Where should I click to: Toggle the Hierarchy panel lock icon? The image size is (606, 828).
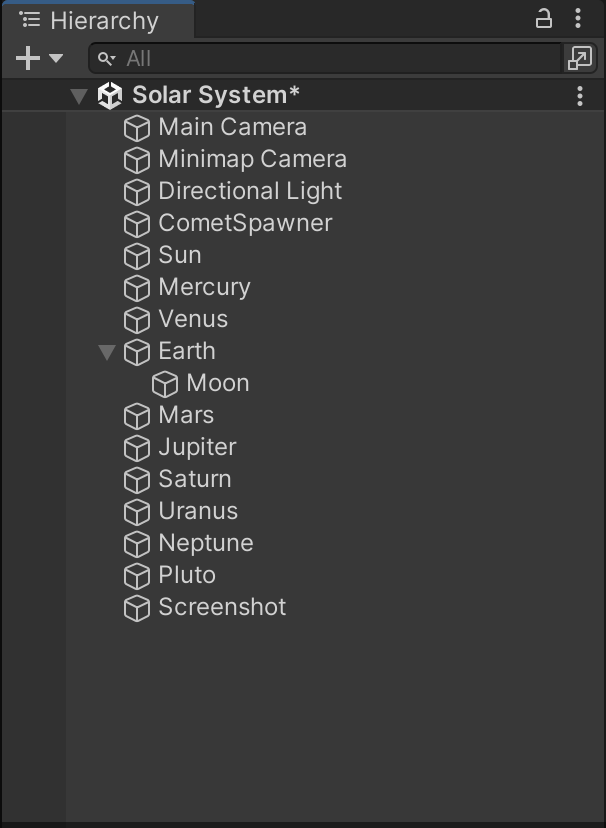[544, 19]
